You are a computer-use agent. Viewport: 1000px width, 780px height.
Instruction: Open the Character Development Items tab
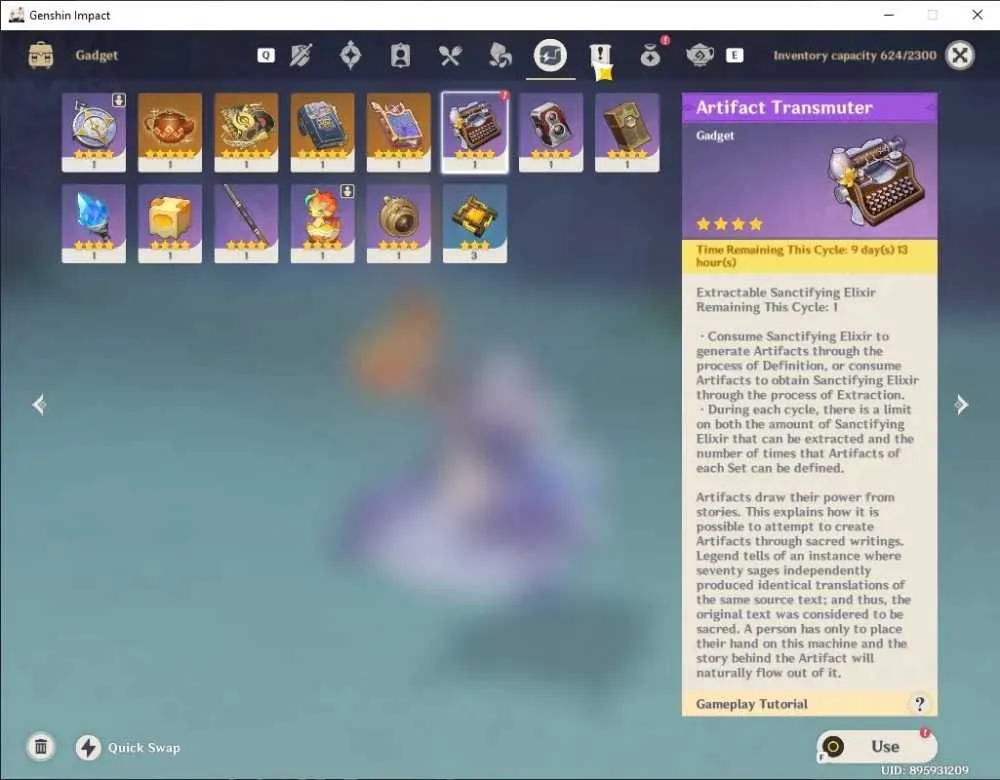tap(400, 55)
